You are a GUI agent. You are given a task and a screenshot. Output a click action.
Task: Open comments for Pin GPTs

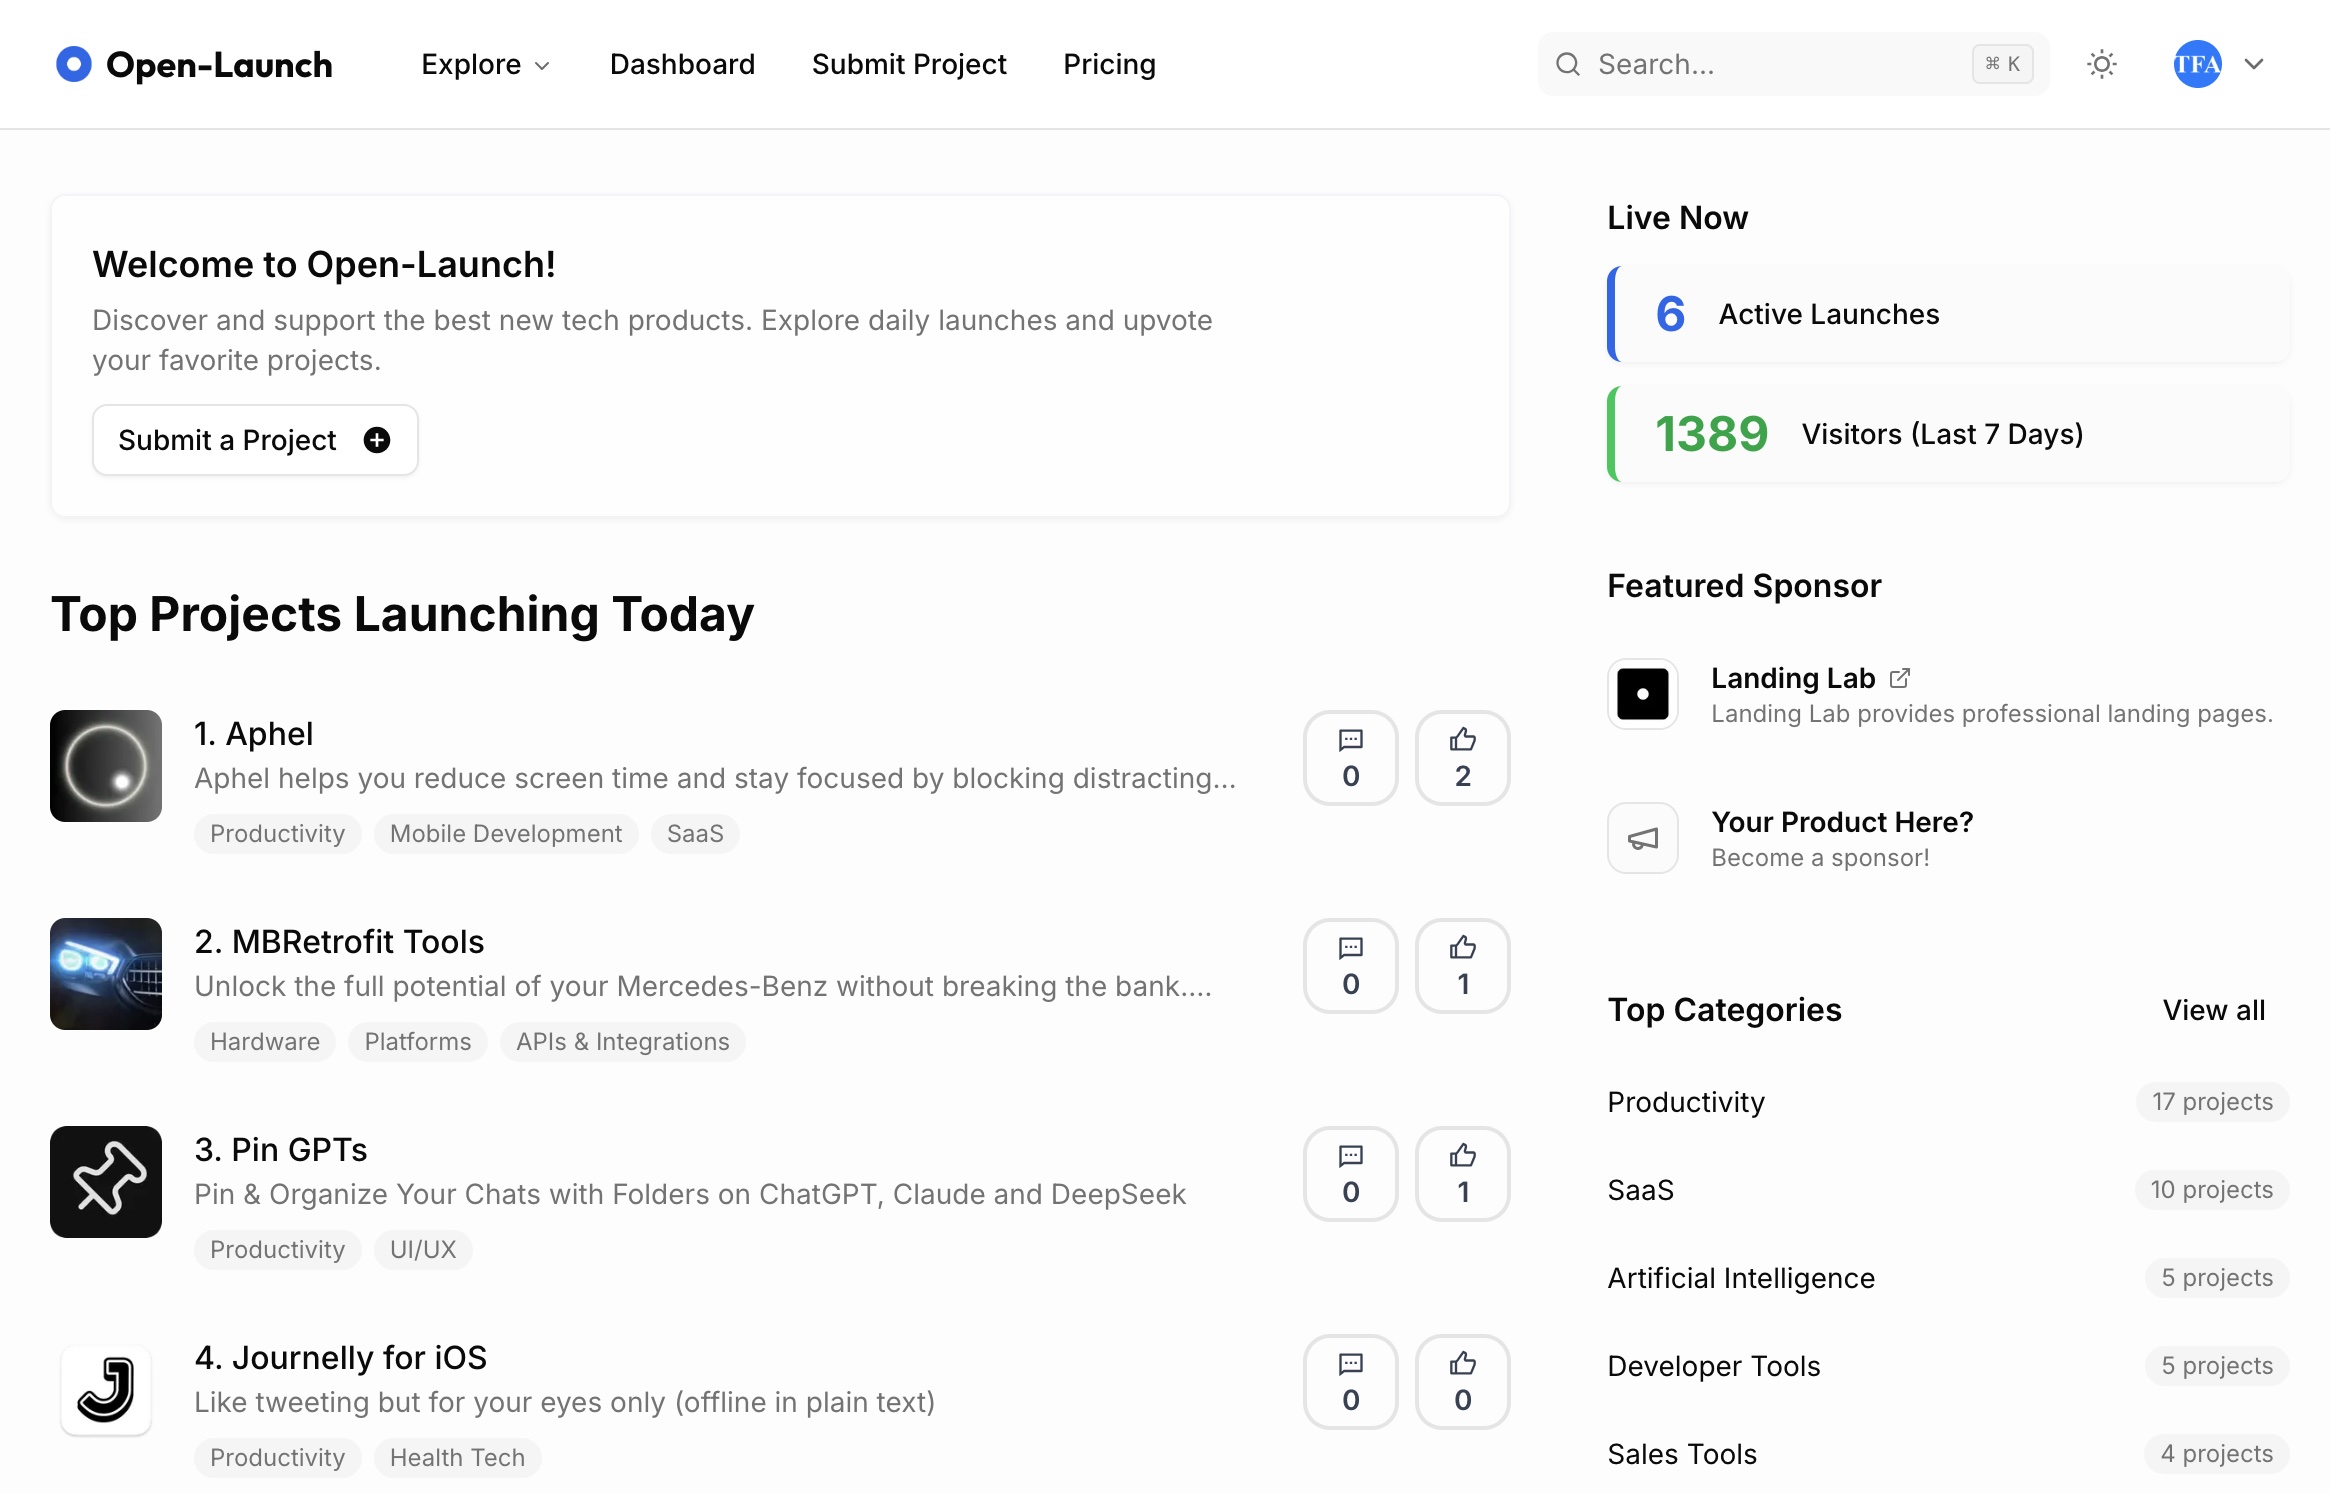[x=1350, y=1174]
